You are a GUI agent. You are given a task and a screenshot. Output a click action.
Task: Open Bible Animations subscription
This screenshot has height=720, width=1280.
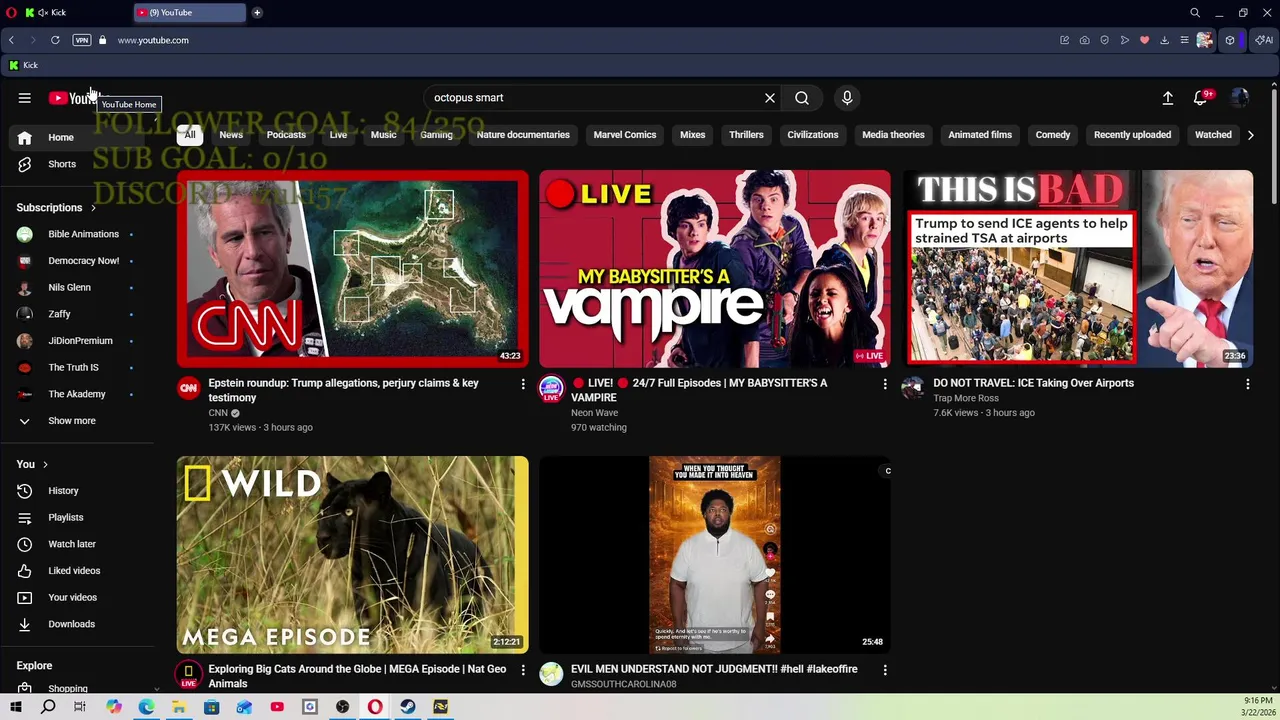(78, 234)
